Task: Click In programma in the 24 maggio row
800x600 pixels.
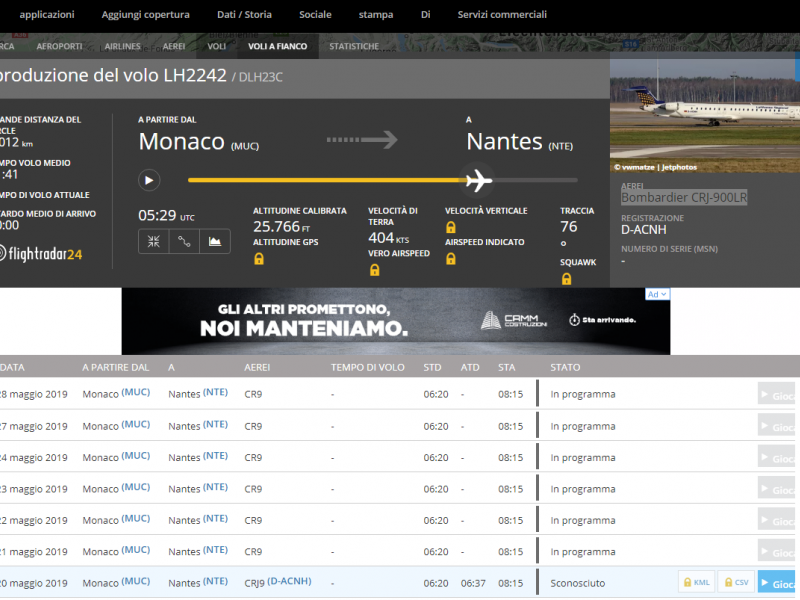Action: tap(583, 458)
